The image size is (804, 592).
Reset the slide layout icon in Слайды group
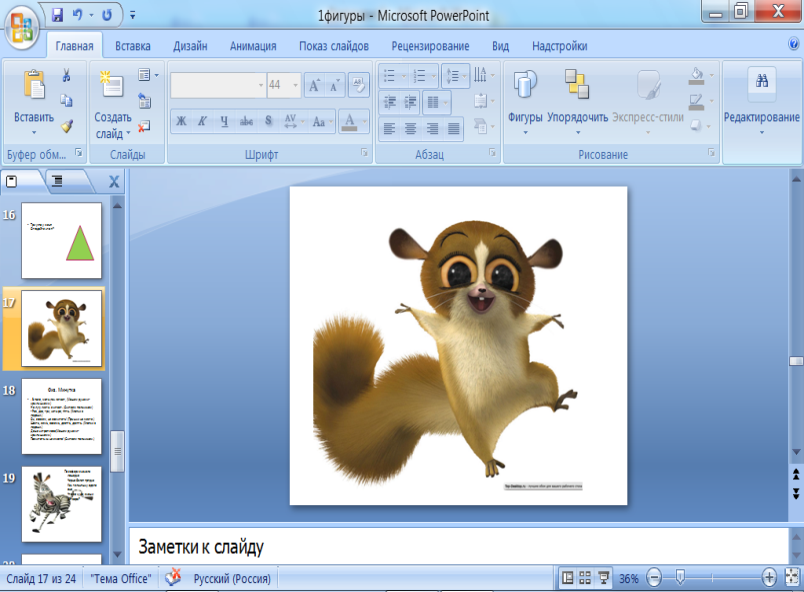145,100
